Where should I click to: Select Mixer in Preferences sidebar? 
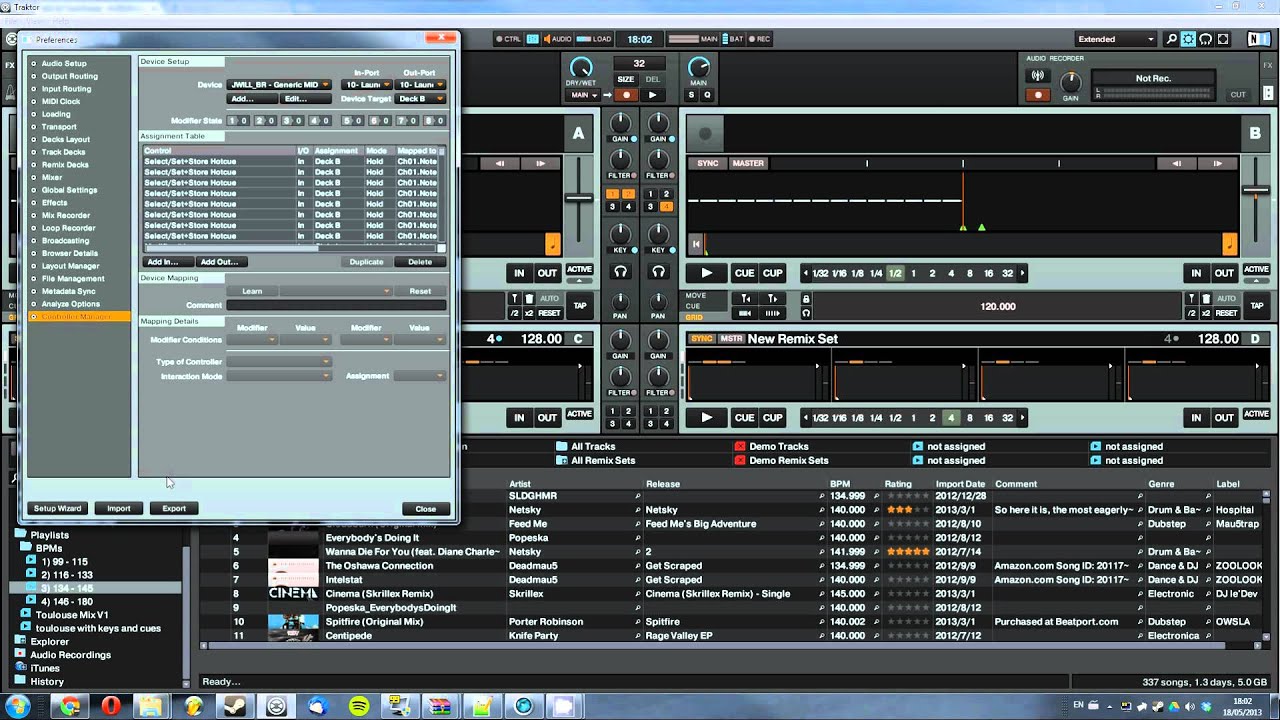point(51,177)
